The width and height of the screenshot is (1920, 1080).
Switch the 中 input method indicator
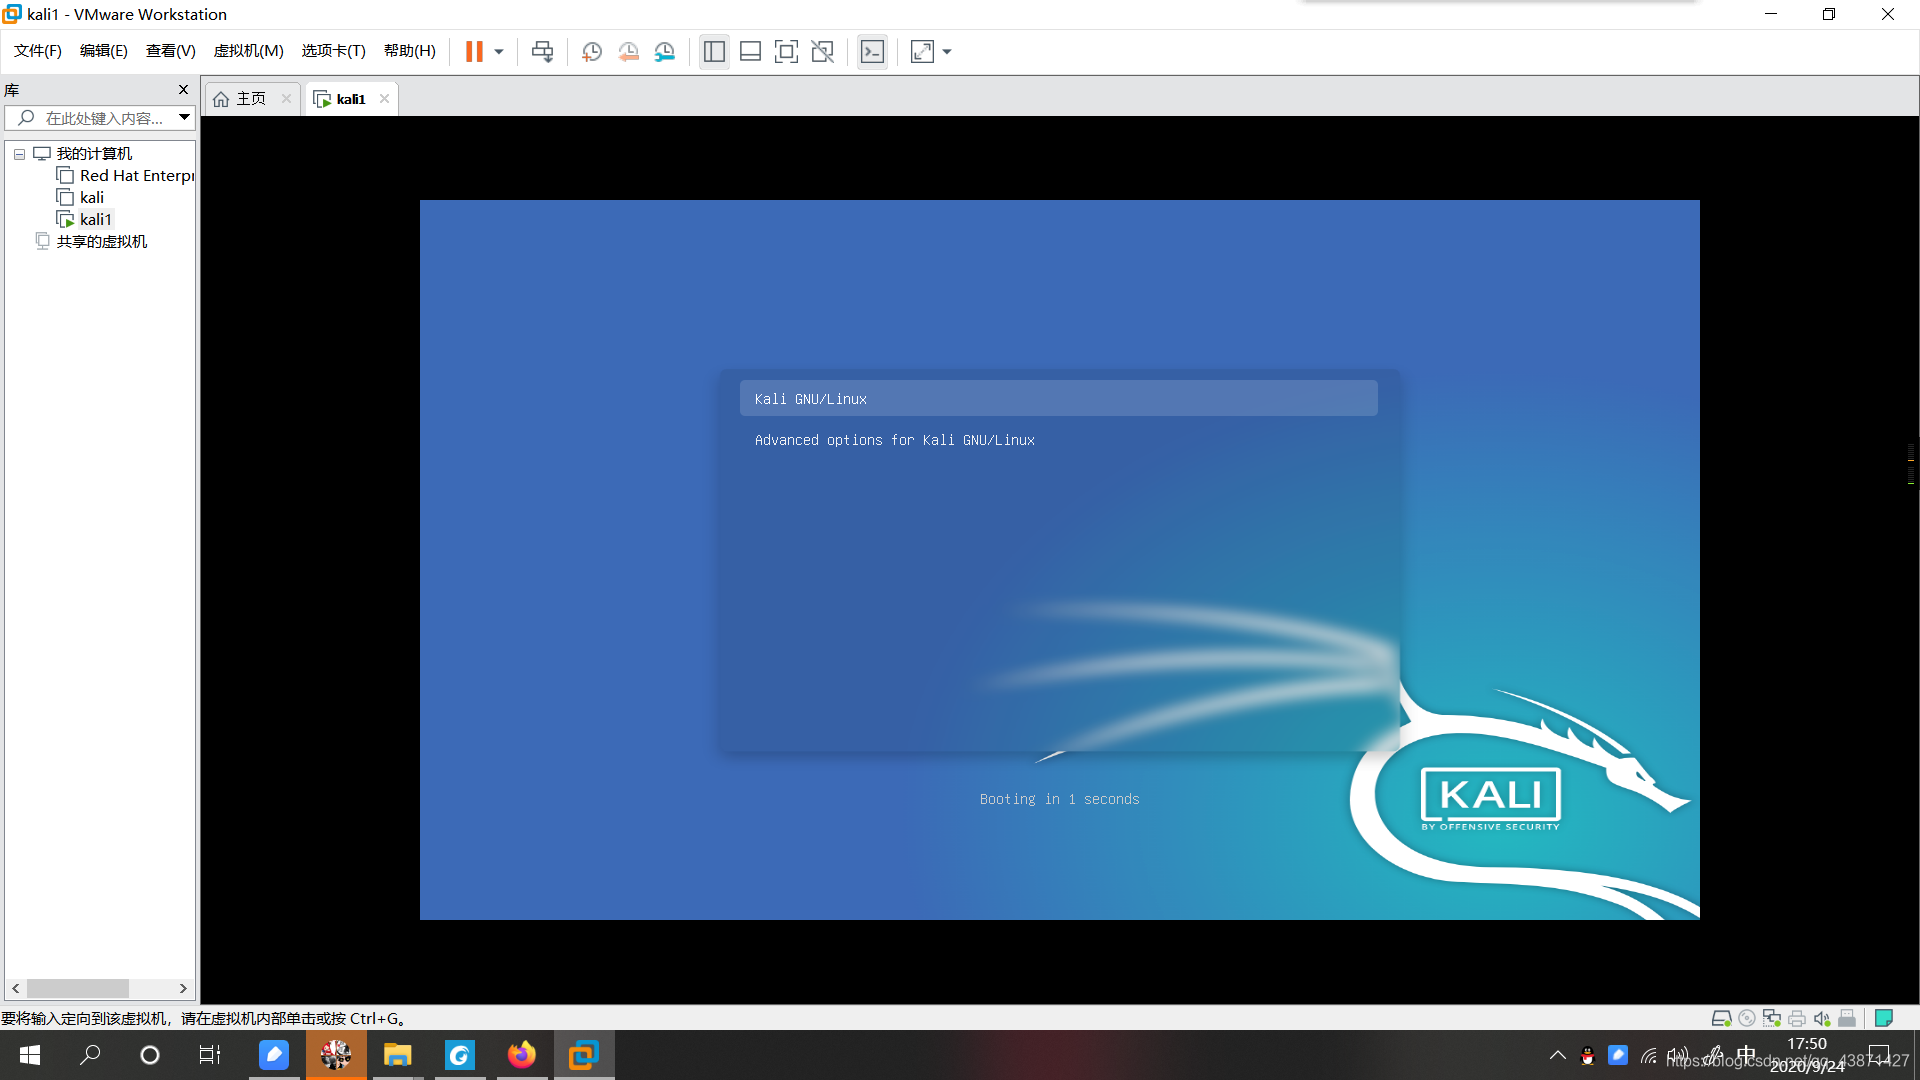[1746, 1053]
